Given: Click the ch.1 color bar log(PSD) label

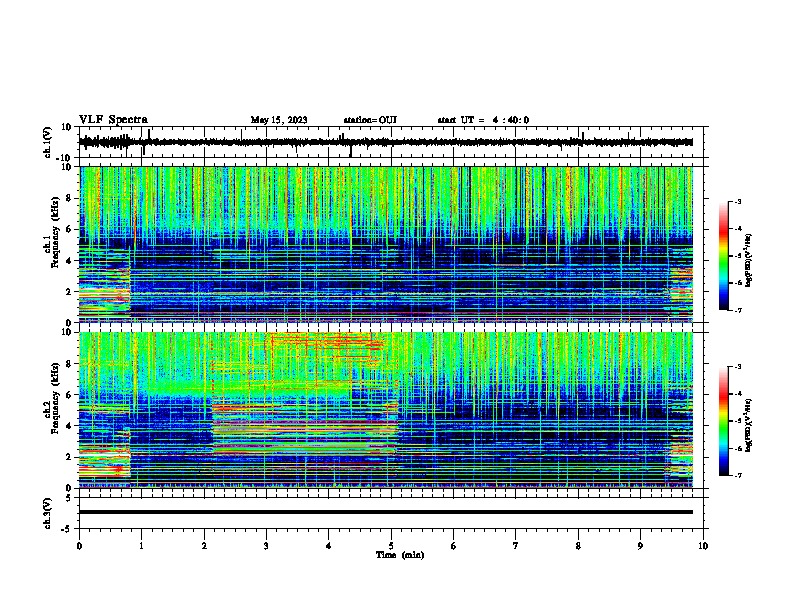Looking at the screenshot, I should click(x=749, y=261).
